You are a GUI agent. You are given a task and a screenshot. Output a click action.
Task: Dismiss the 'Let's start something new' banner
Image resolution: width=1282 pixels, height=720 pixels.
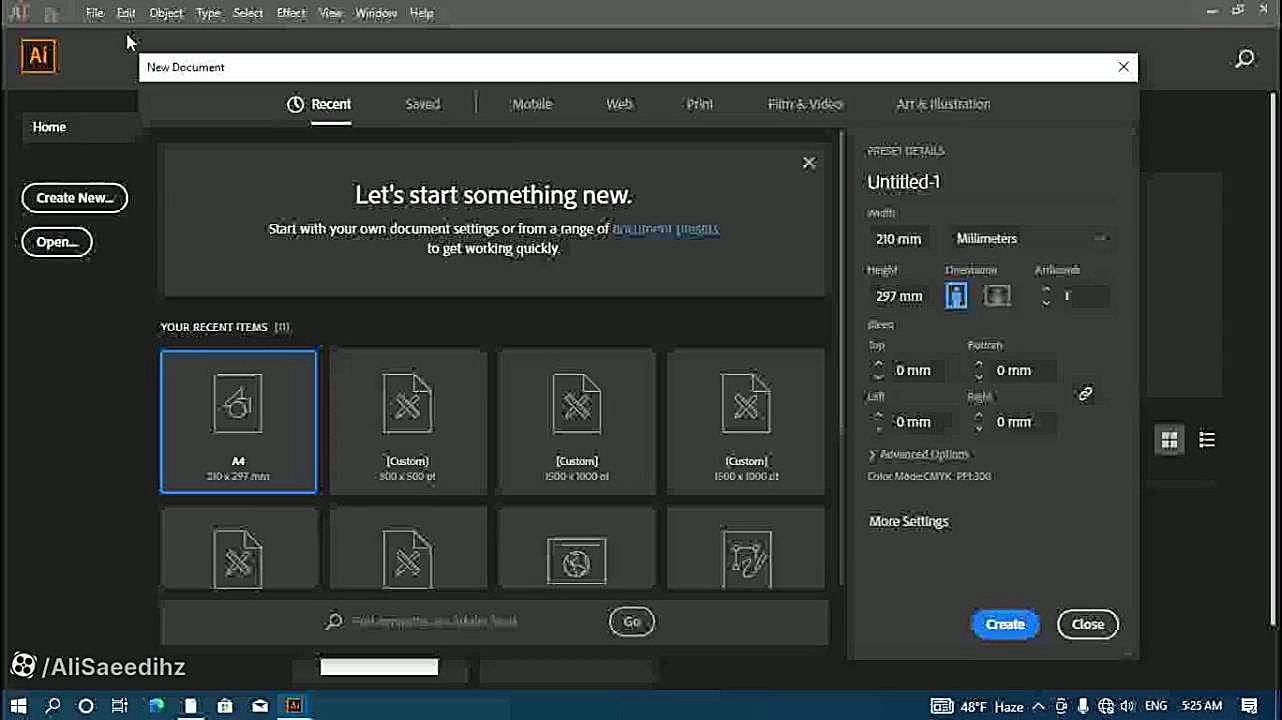point(809,163)
